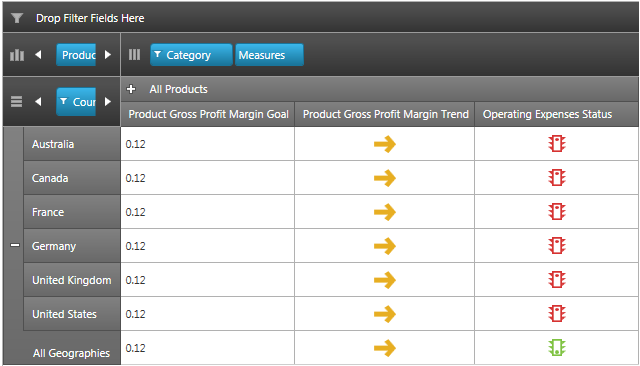Click Australia's margin trend arrow
Image resolution: width=640 pixels, height=366 pixels.
coord(384,144)
